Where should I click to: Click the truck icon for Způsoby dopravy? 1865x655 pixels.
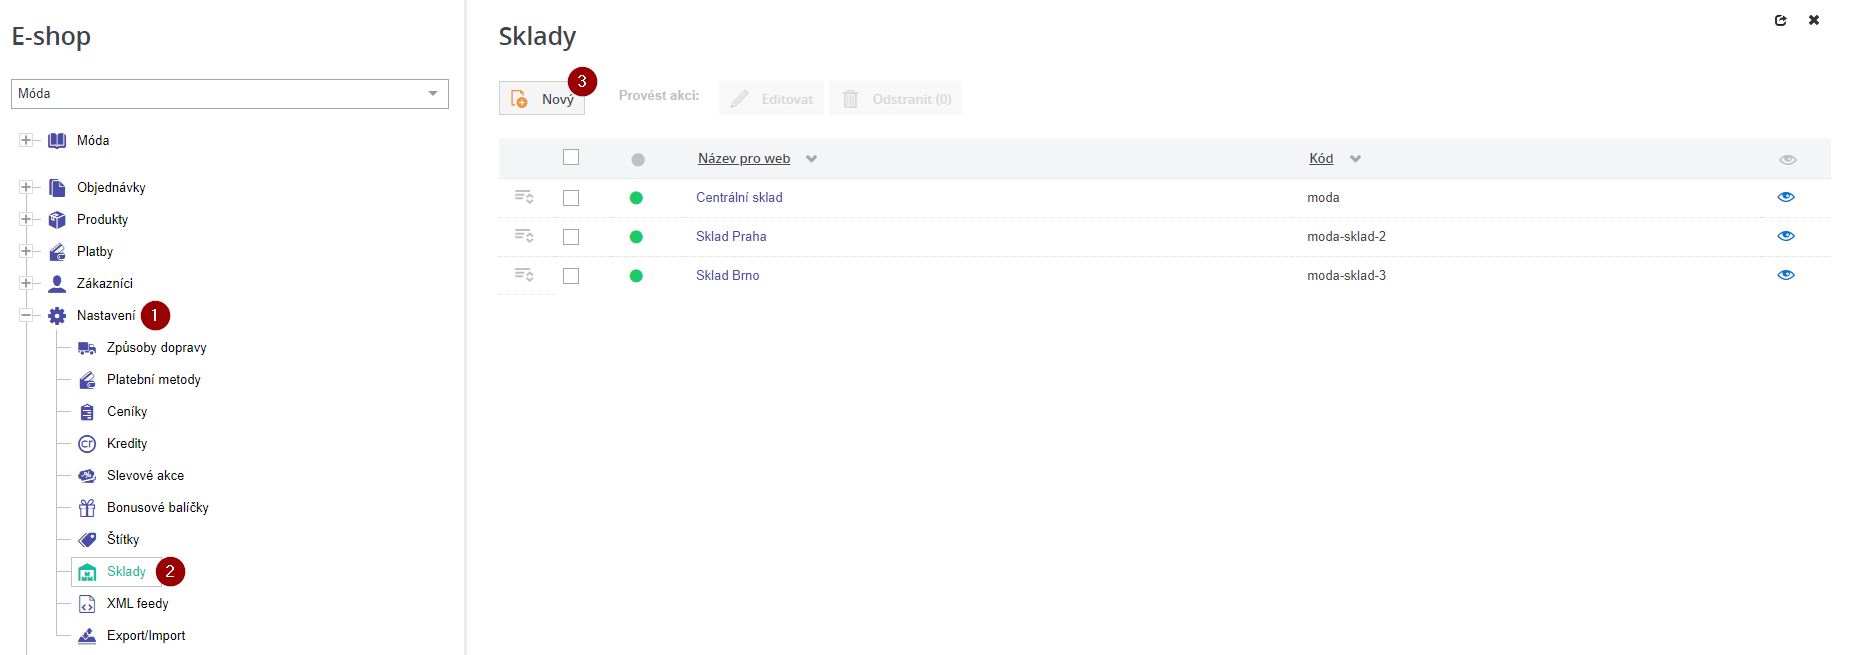87,348
